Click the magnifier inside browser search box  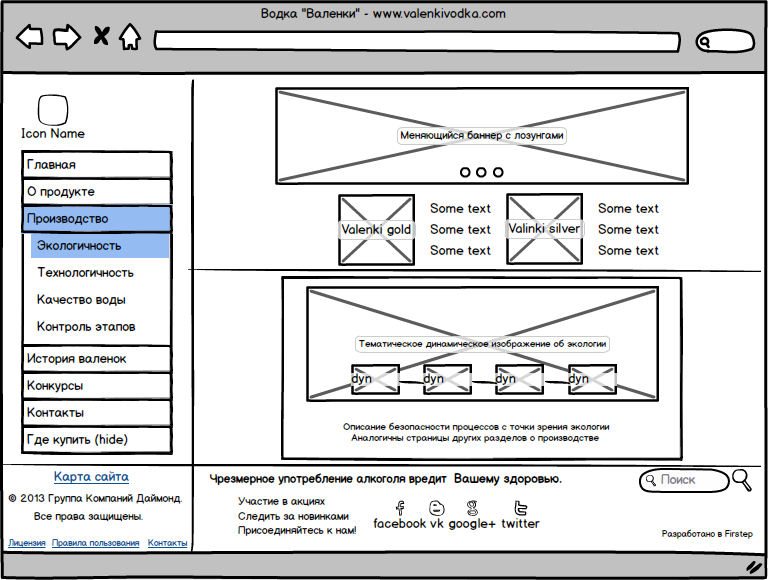coord(704,42)
